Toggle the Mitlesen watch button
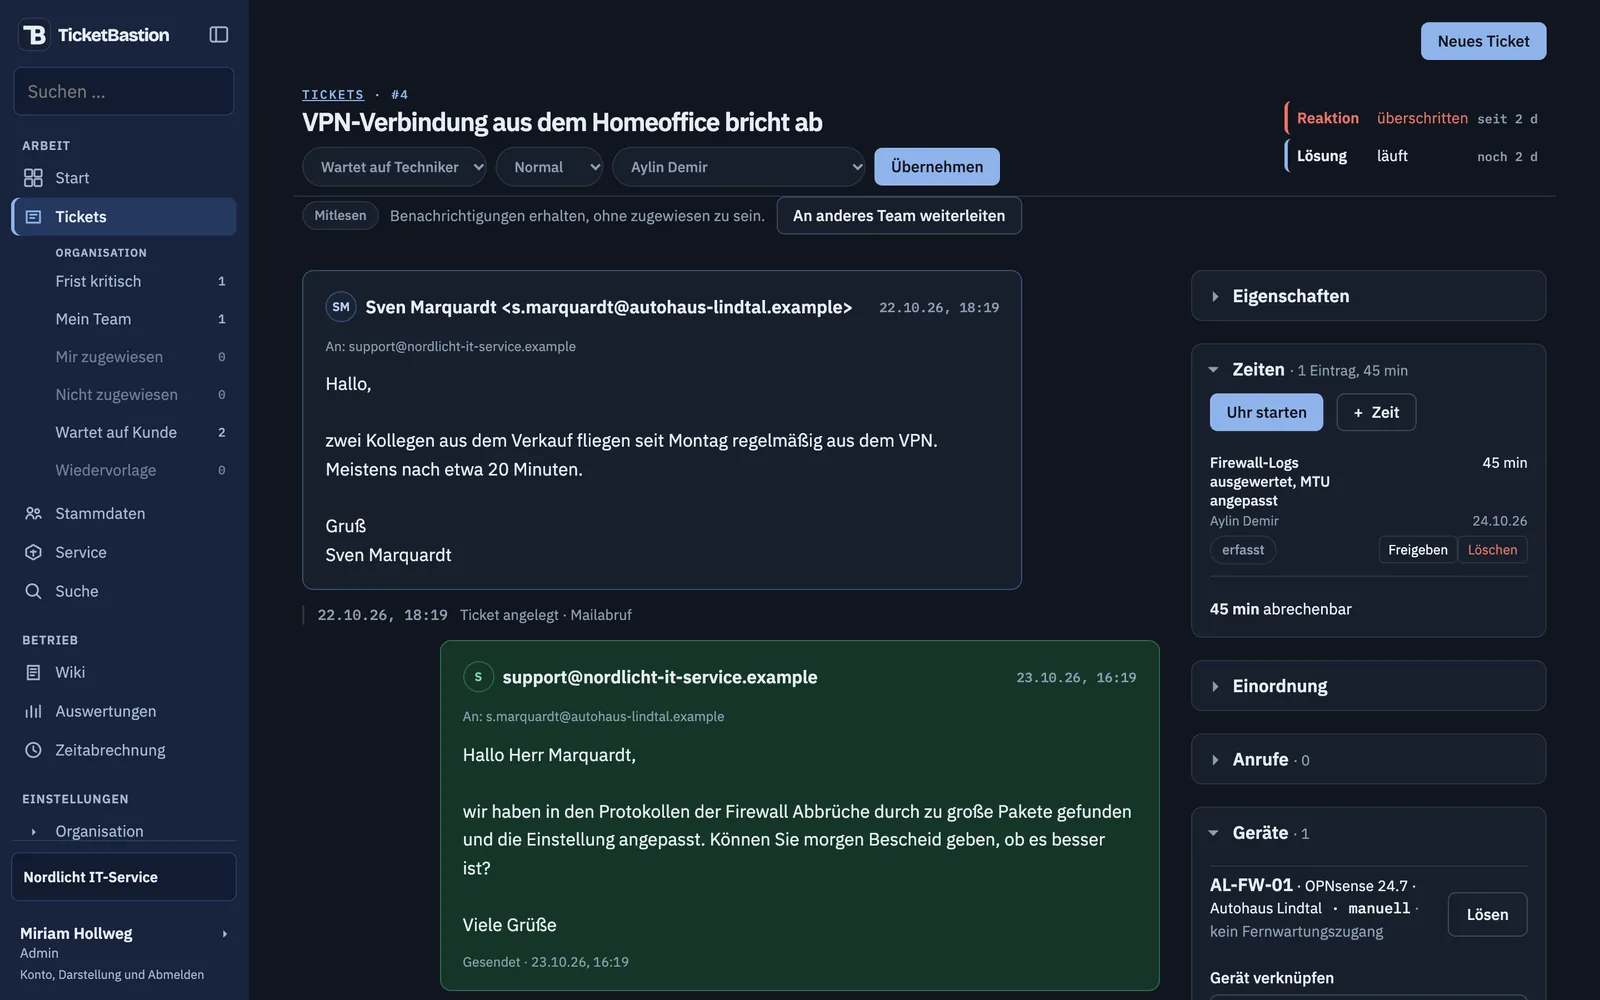The width and height of the screenshot is (1600, 1000). pyautogui.click(x=340, y=216)
